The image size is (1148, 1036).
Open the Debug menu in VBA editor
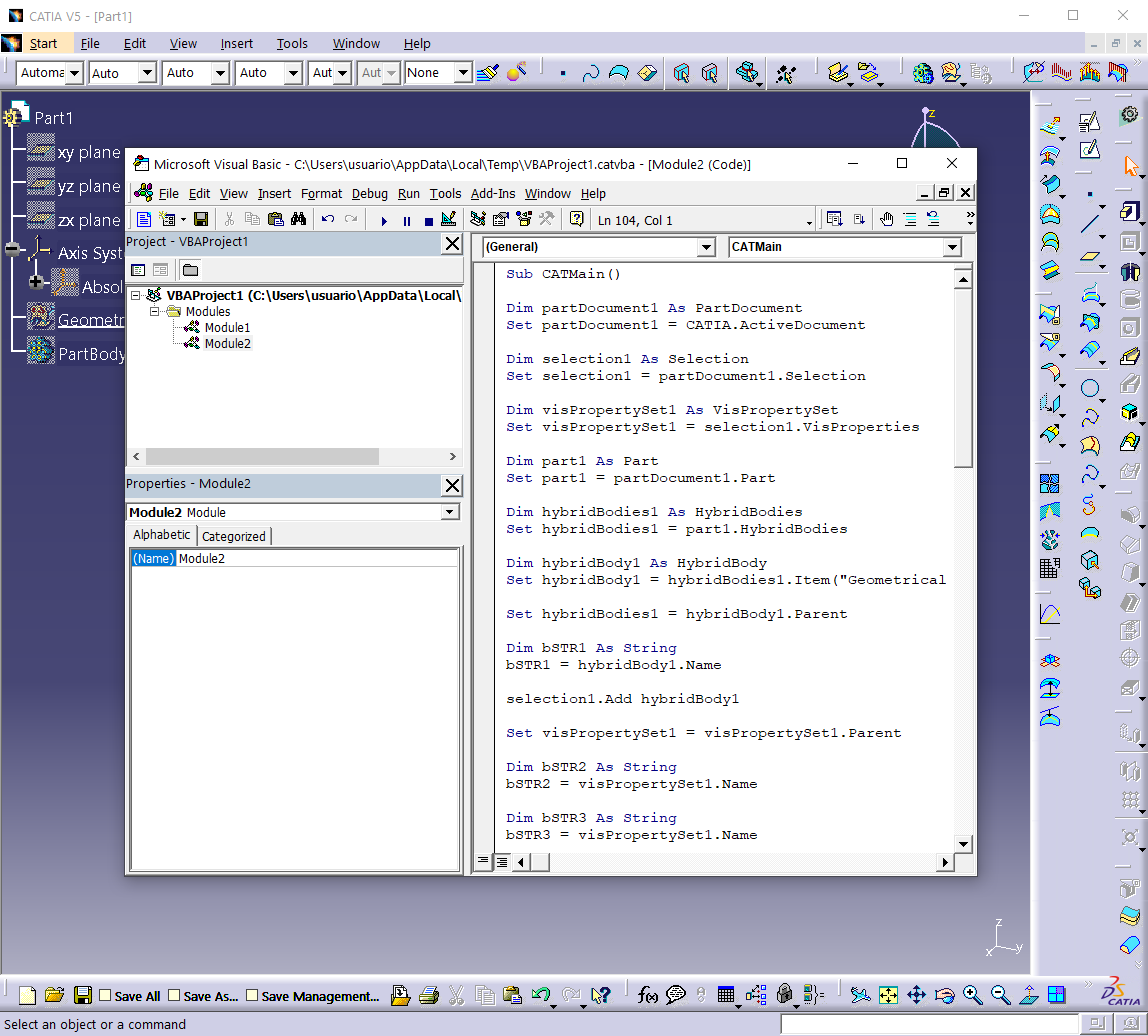[x=370, y=193]
